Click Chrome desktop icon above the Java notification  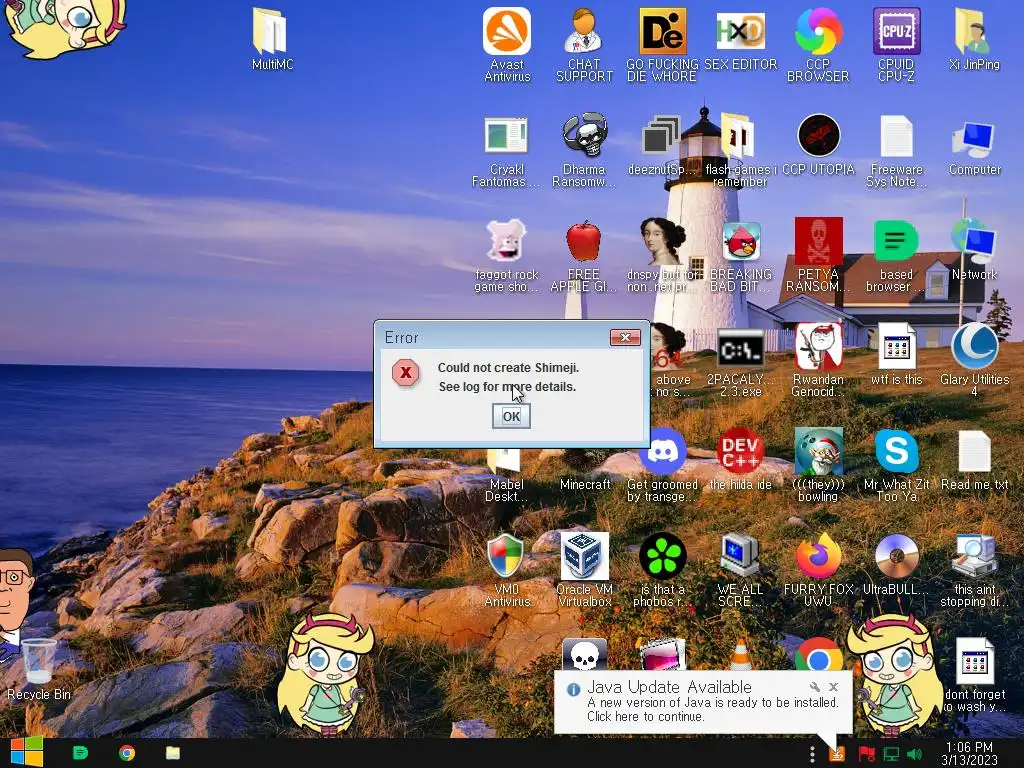tap(818, 656)
